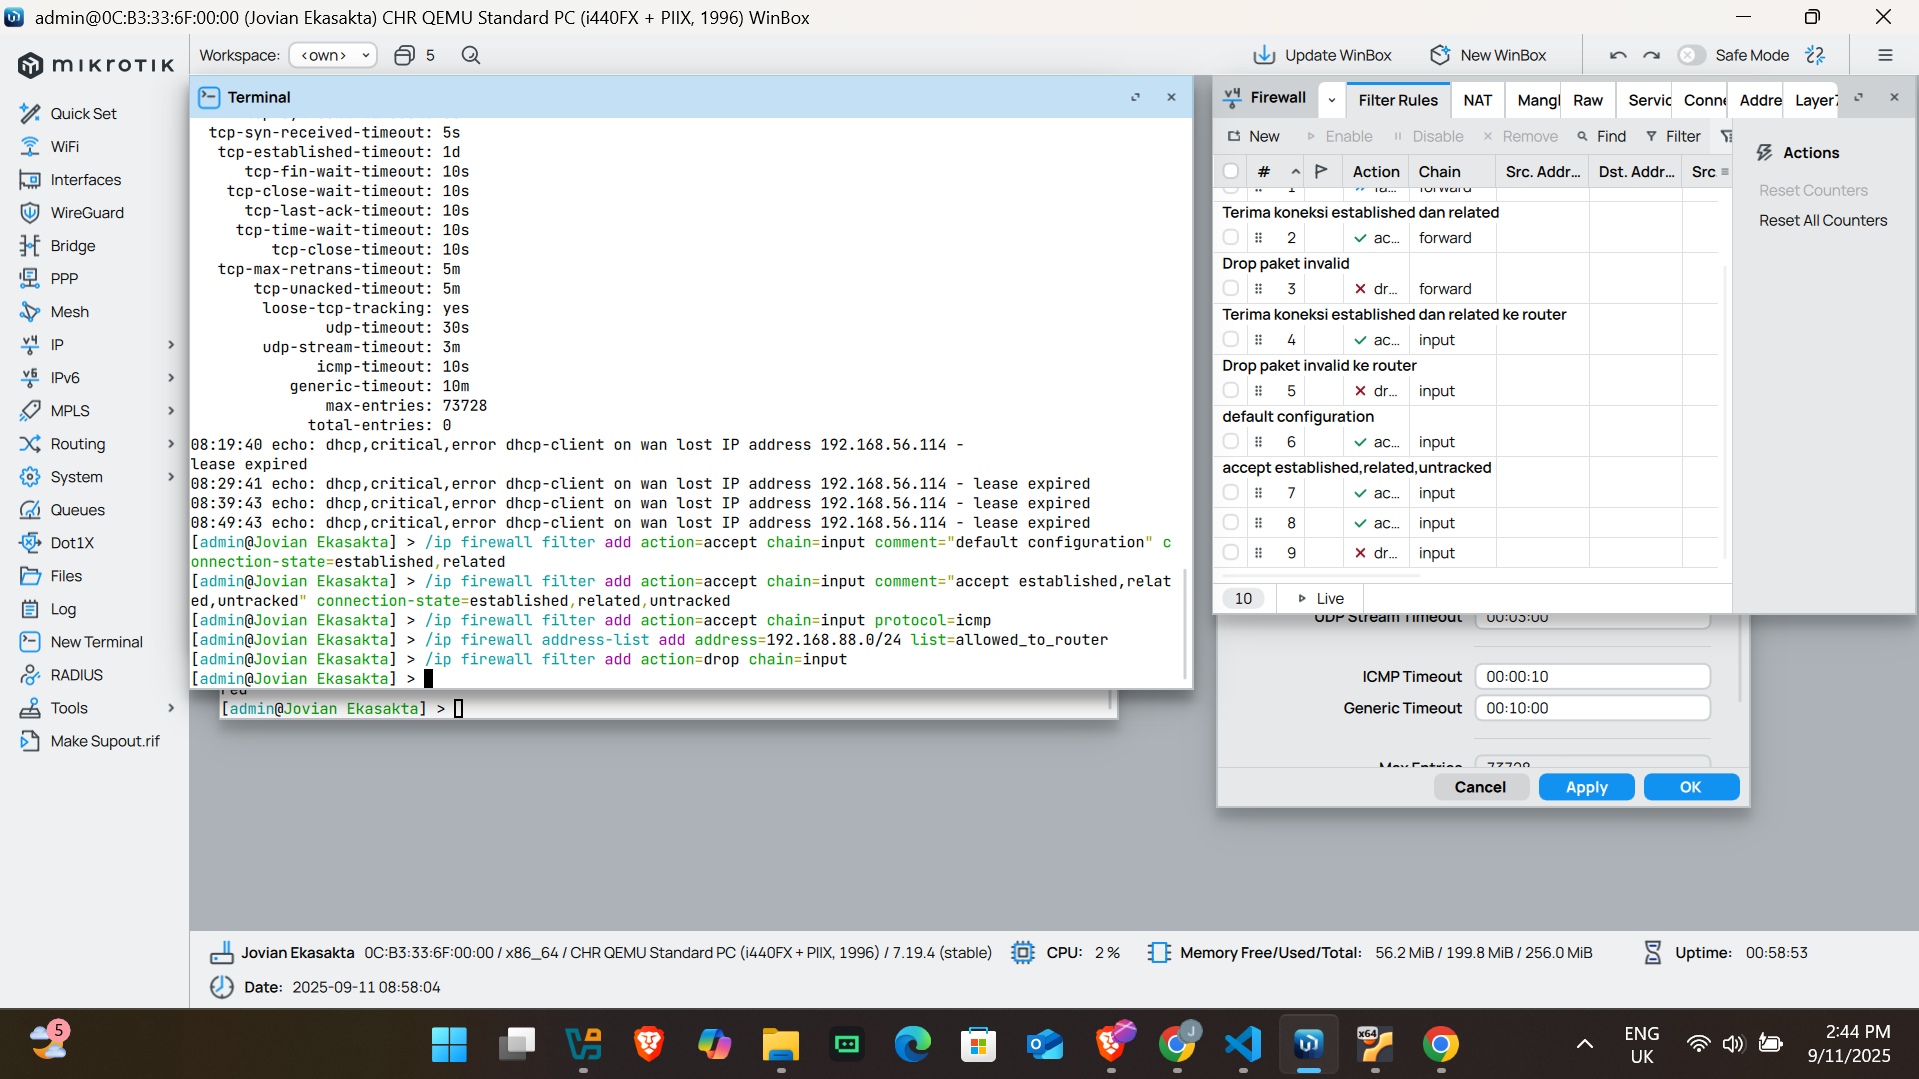Click the firewall rules vertical scrollbar
Screen dimensions: 1919x1079
pos(1726,410)
